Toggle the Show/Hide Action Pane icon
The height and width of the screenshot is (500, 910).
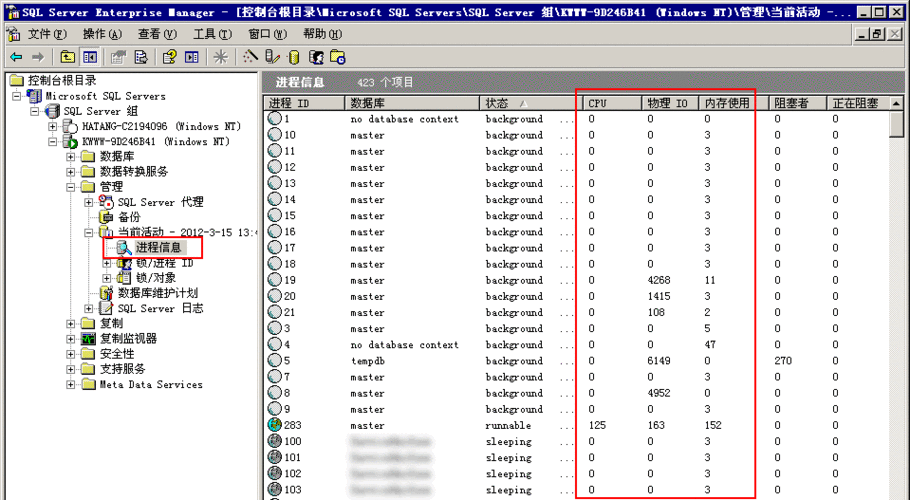[192, 57]
